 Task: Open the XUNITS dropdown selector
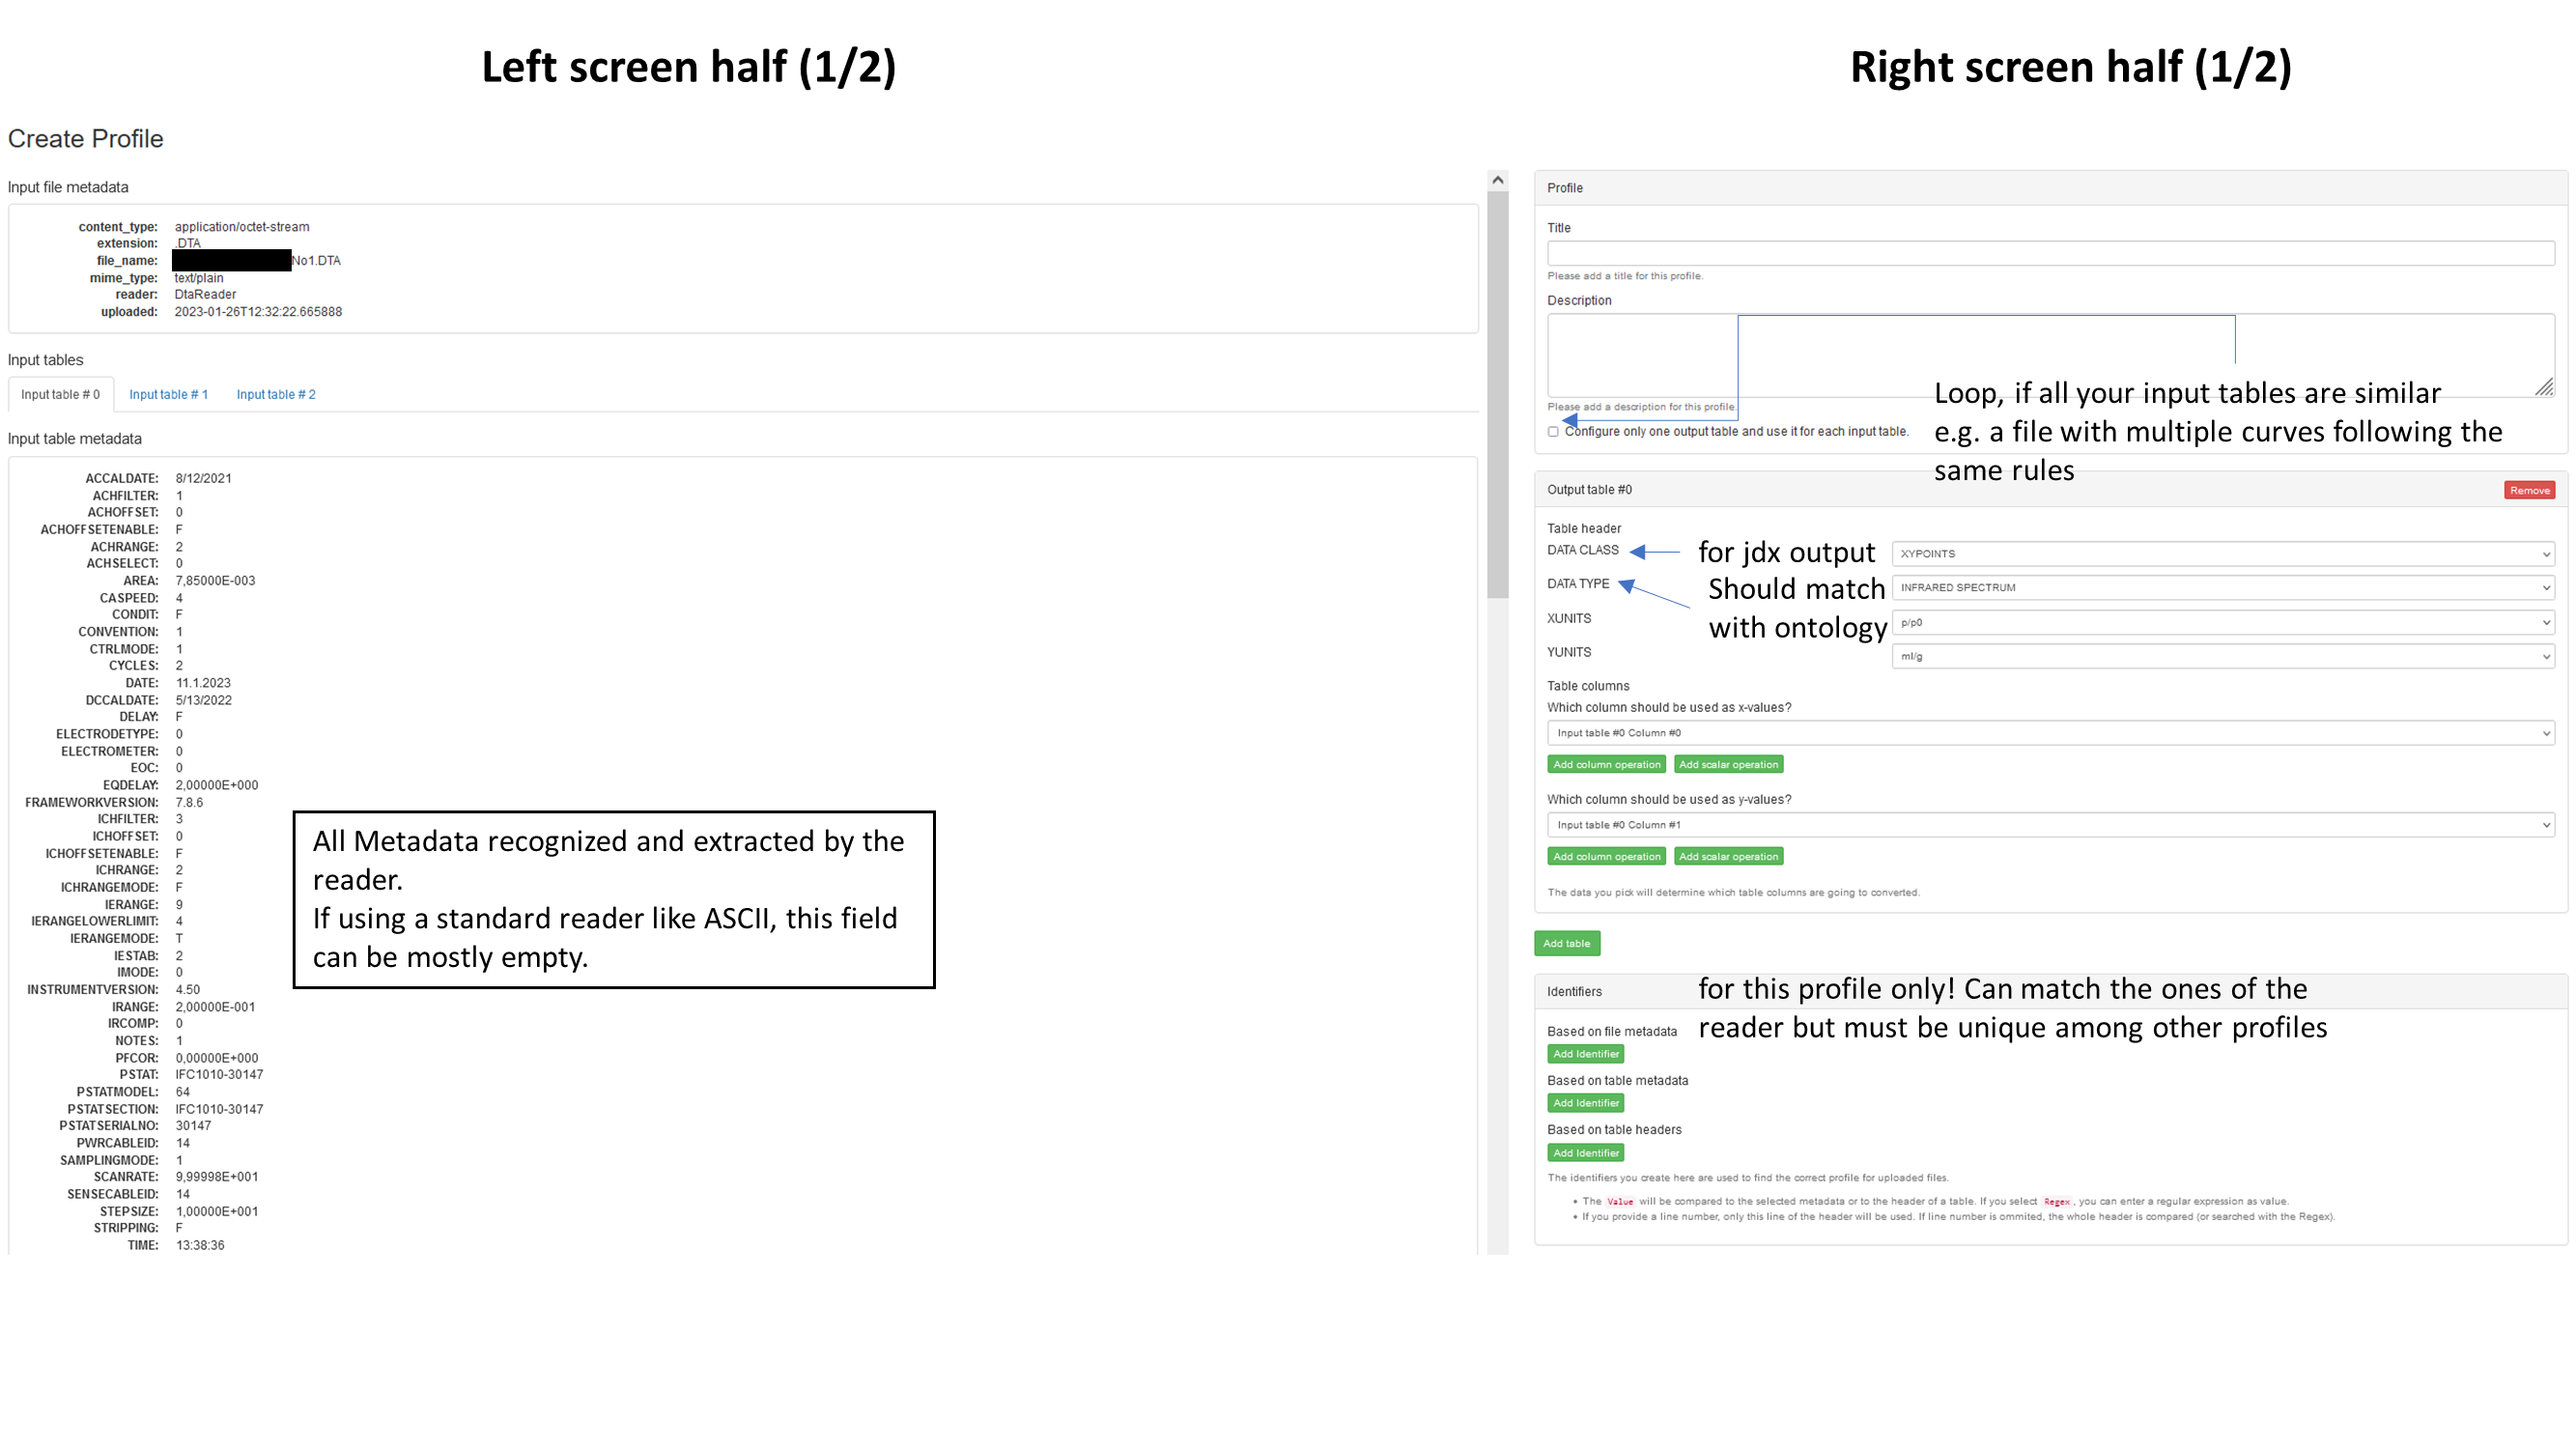[2219, 621]
